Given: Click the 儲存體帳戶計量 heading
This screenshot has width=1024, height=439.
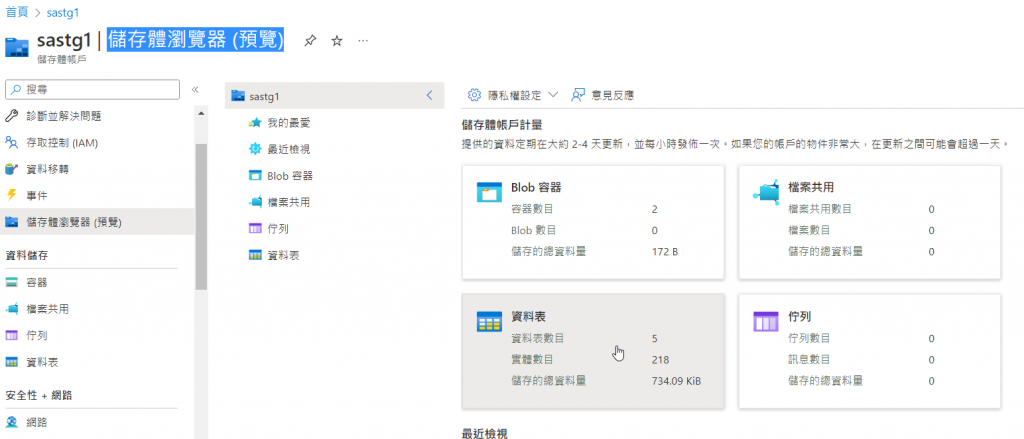Looking at the screenshot, I should [x=502, y=124].
